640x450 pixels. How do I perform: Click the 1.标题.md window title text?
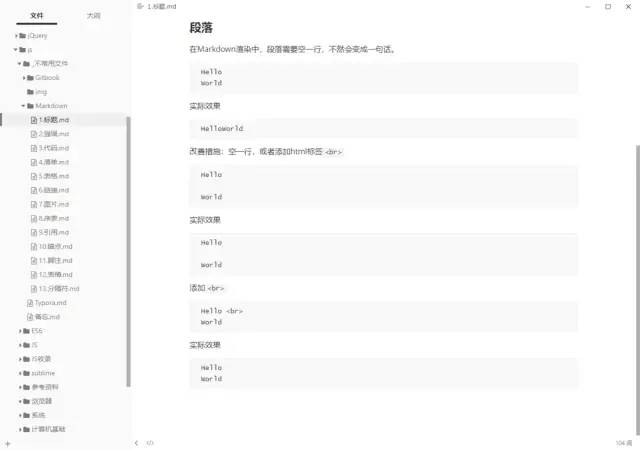[162, 7]
